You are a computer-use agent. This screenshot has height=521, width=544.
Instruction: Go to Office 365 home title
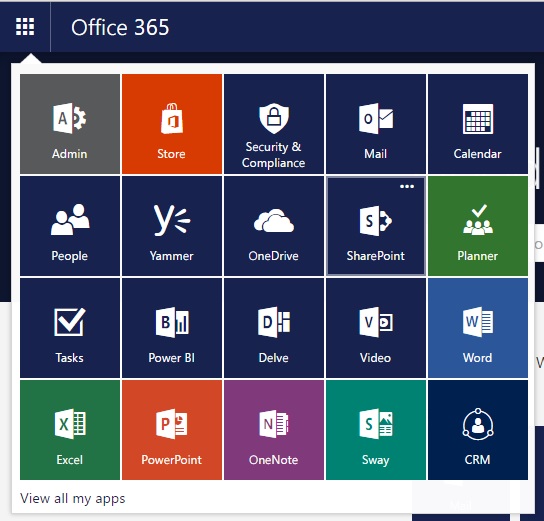[x=120, y=27]
